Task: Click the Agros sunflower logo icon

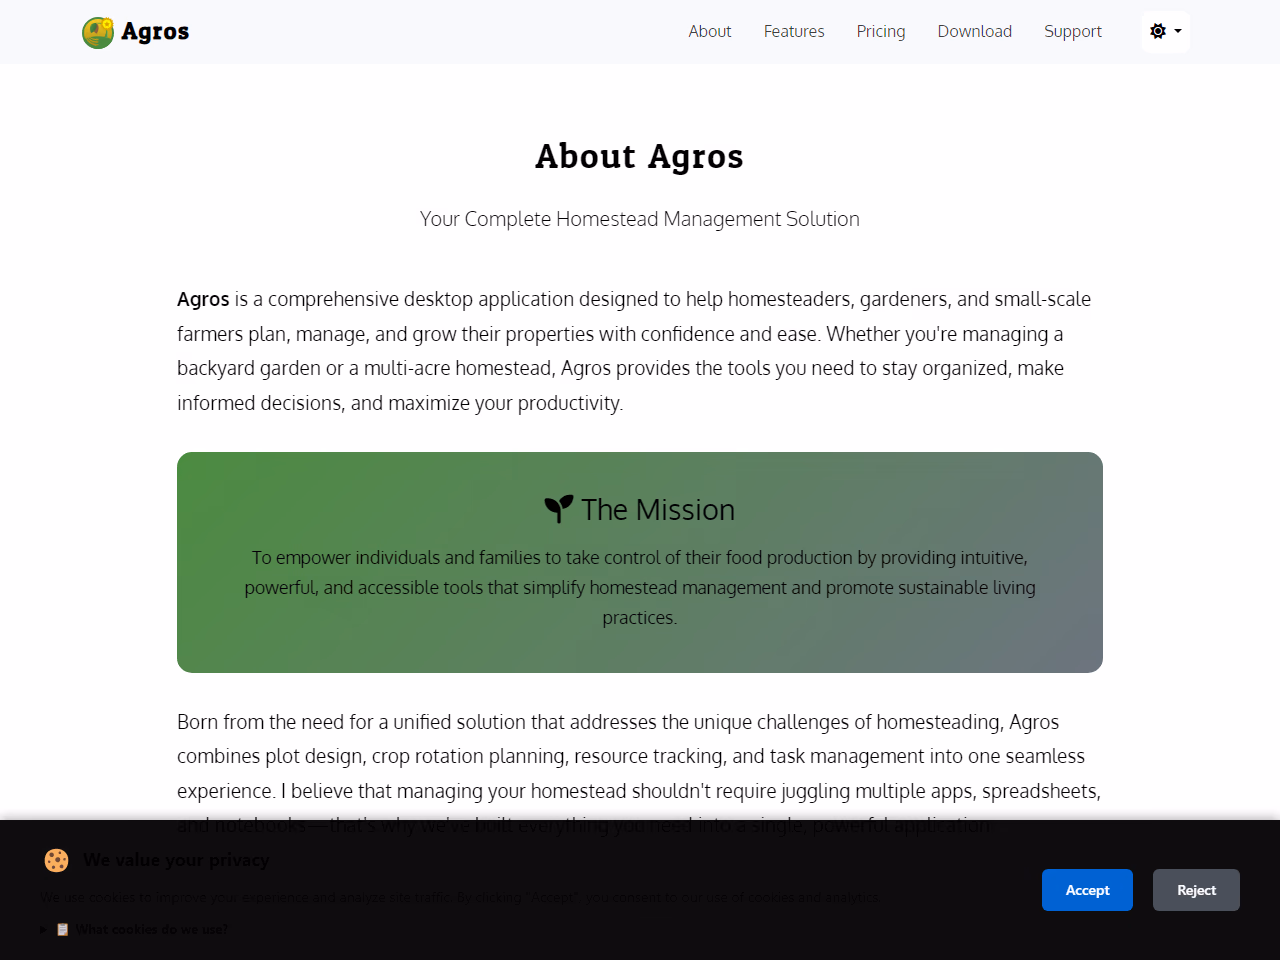Action: pyautogui.click(x=98, y=32)
